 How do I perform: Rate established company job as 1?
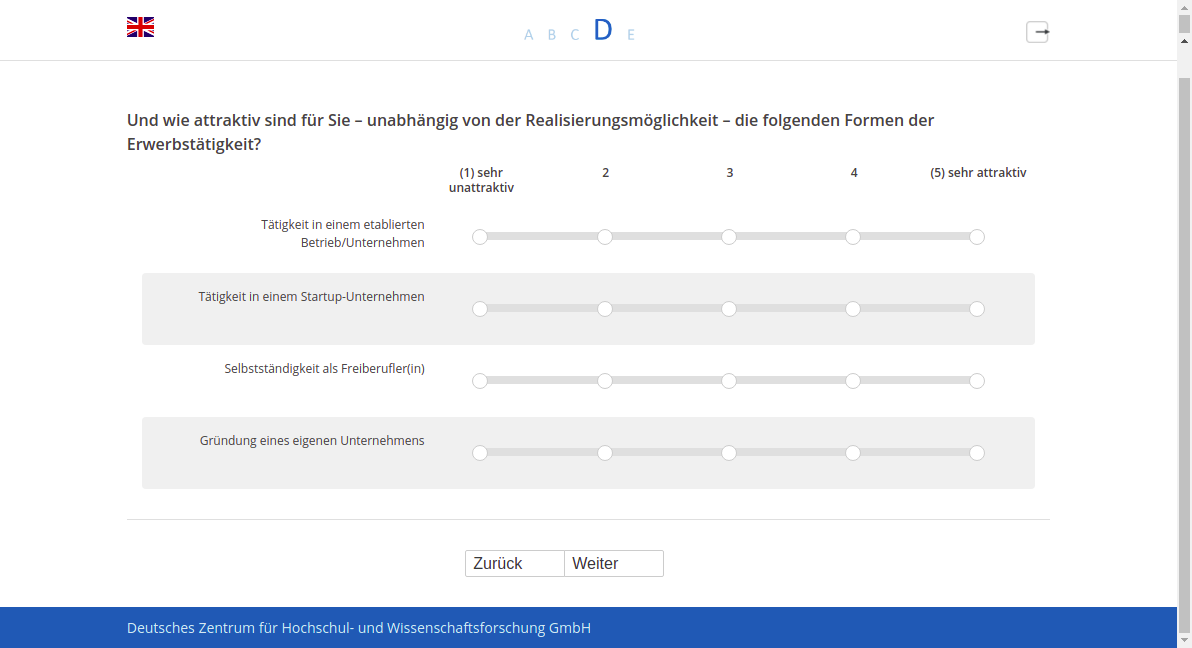pyautogui.click(x=480, y=237)
